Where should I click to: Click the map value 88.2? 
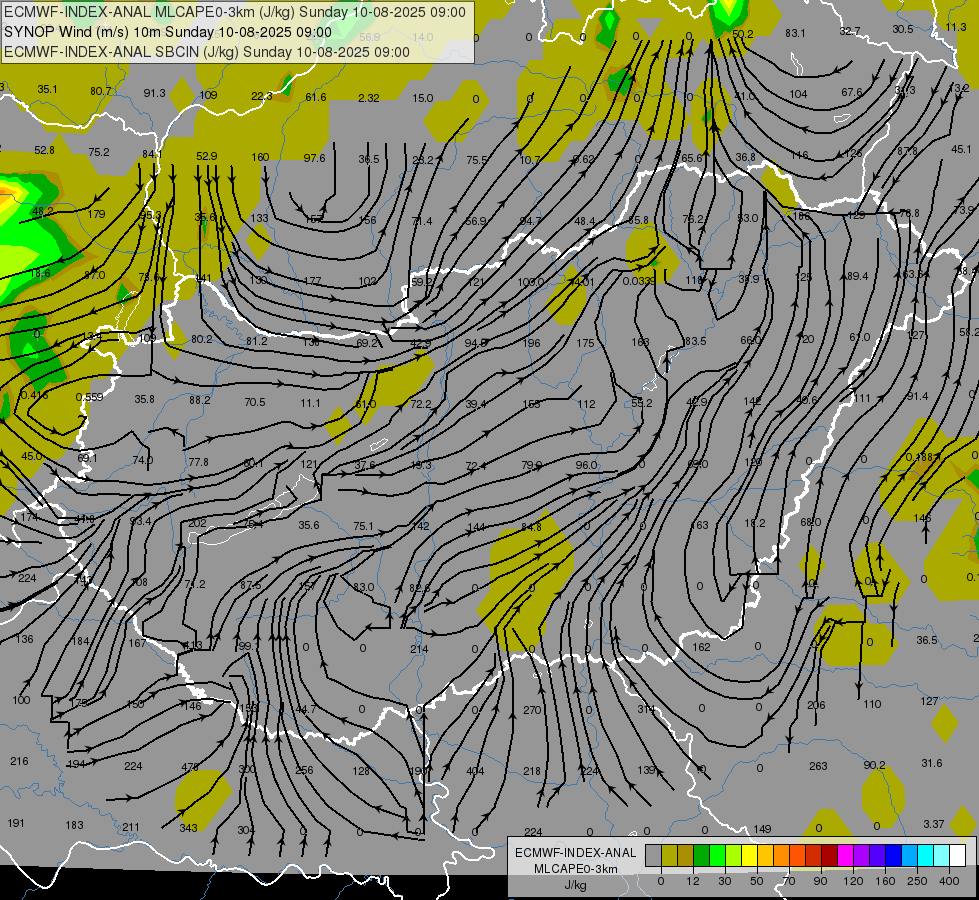click(x=200, y=400)
